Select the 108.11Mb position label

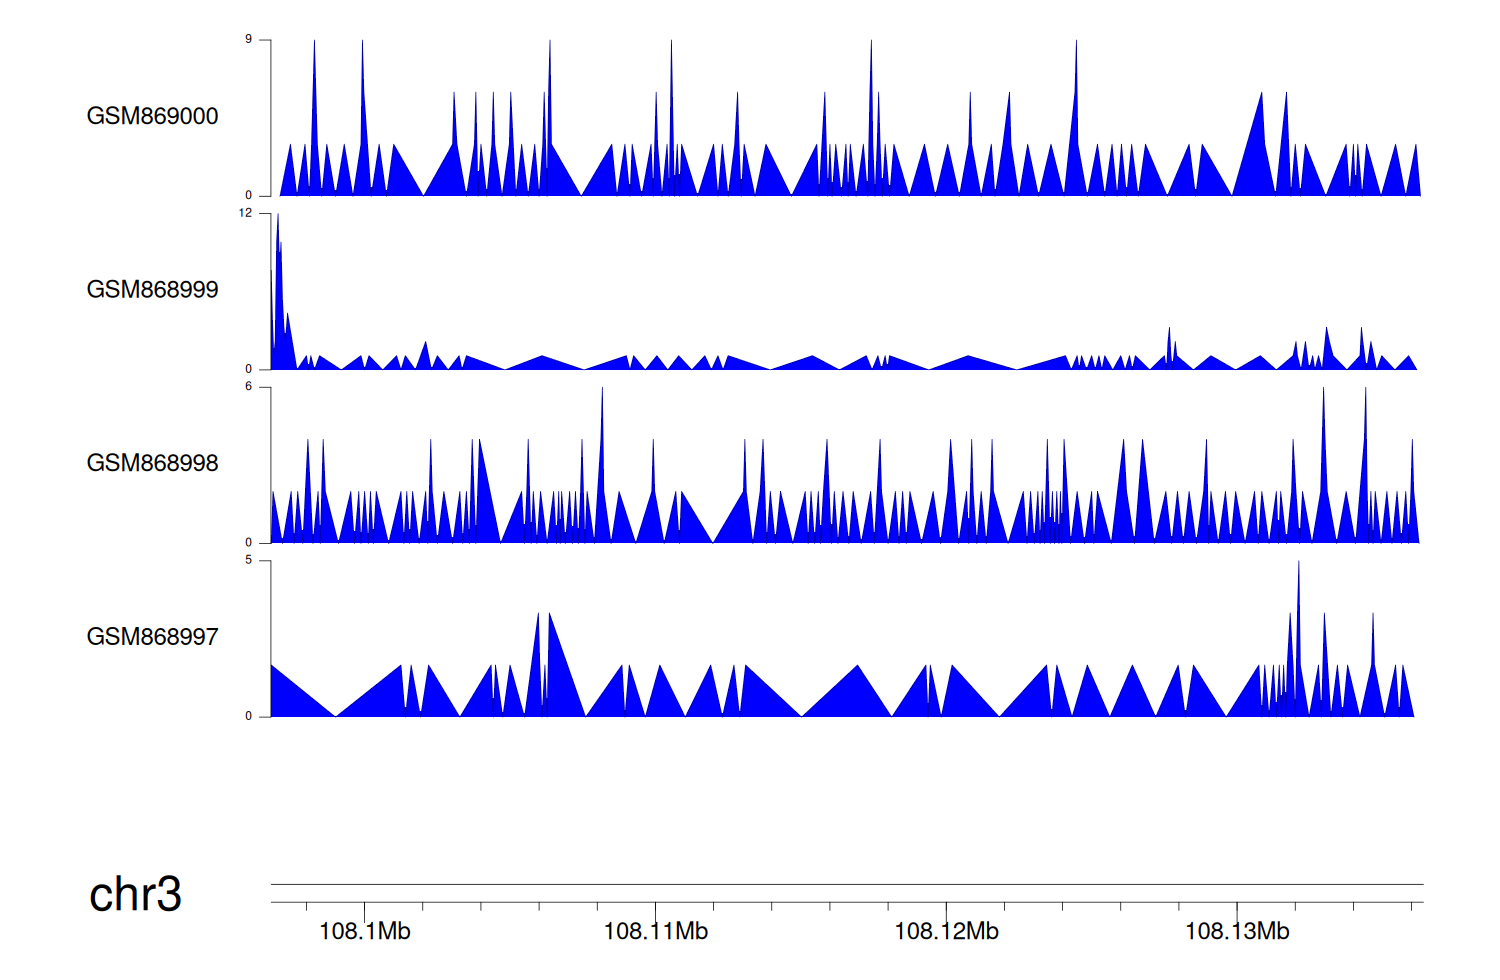[655, 932]
